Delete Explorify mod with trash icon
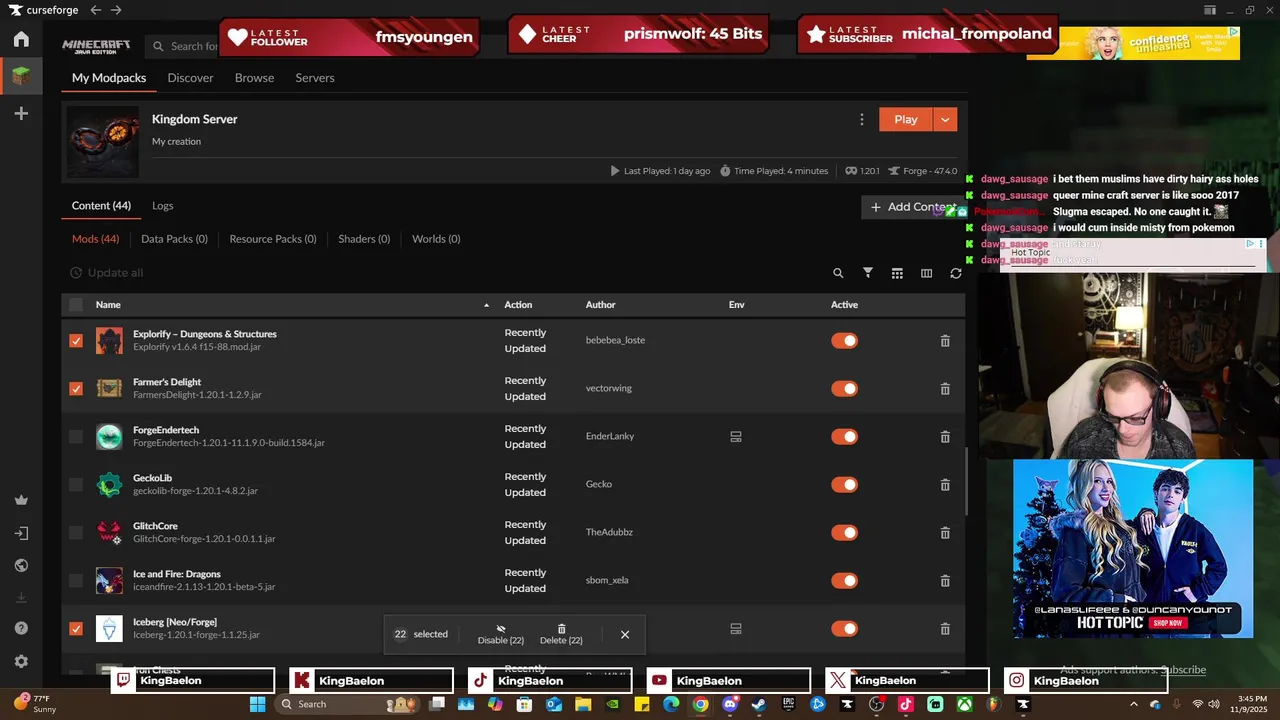 (x=945, y=341)
